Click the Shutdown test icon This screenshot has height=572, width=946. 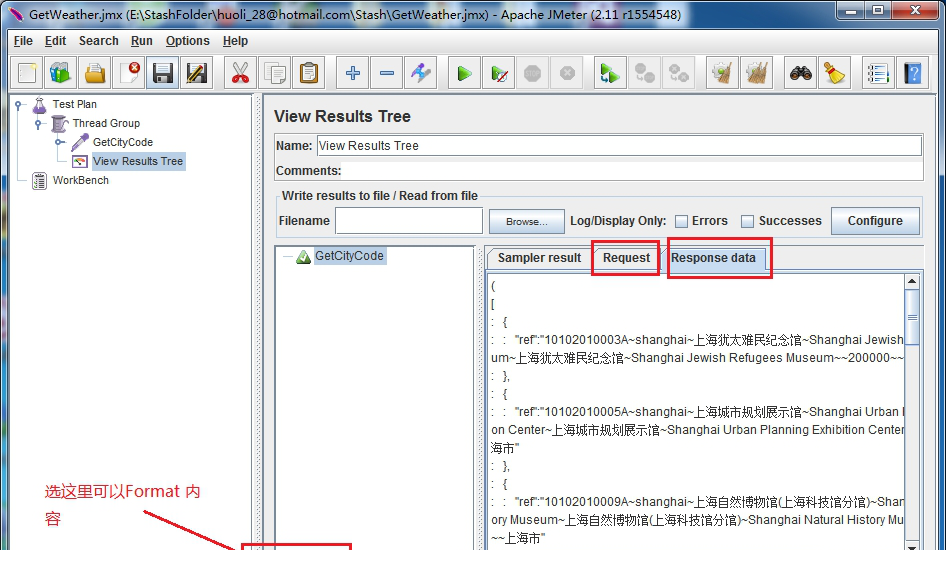pyautogui.click(x=567, y=74)
